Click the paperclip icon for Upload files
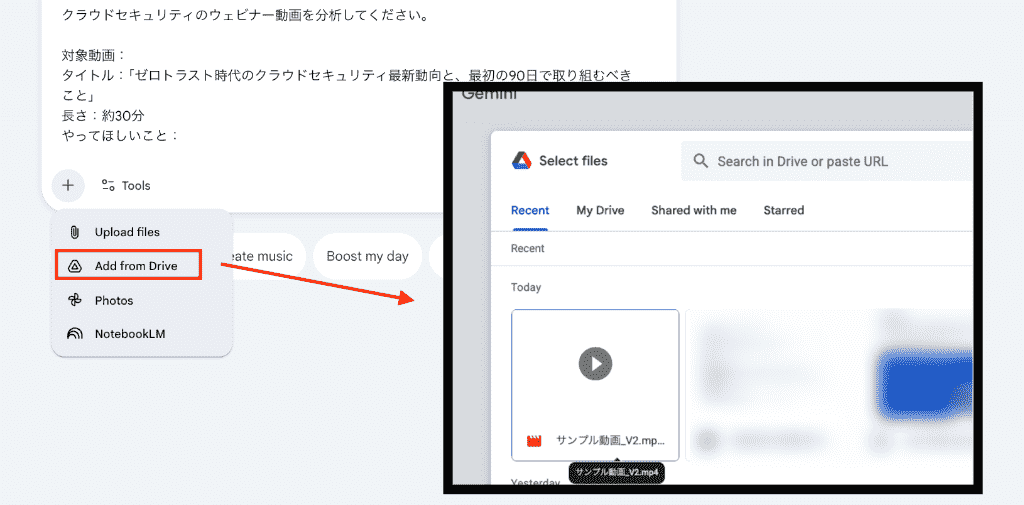The image size is (1024, 505). 75,232
